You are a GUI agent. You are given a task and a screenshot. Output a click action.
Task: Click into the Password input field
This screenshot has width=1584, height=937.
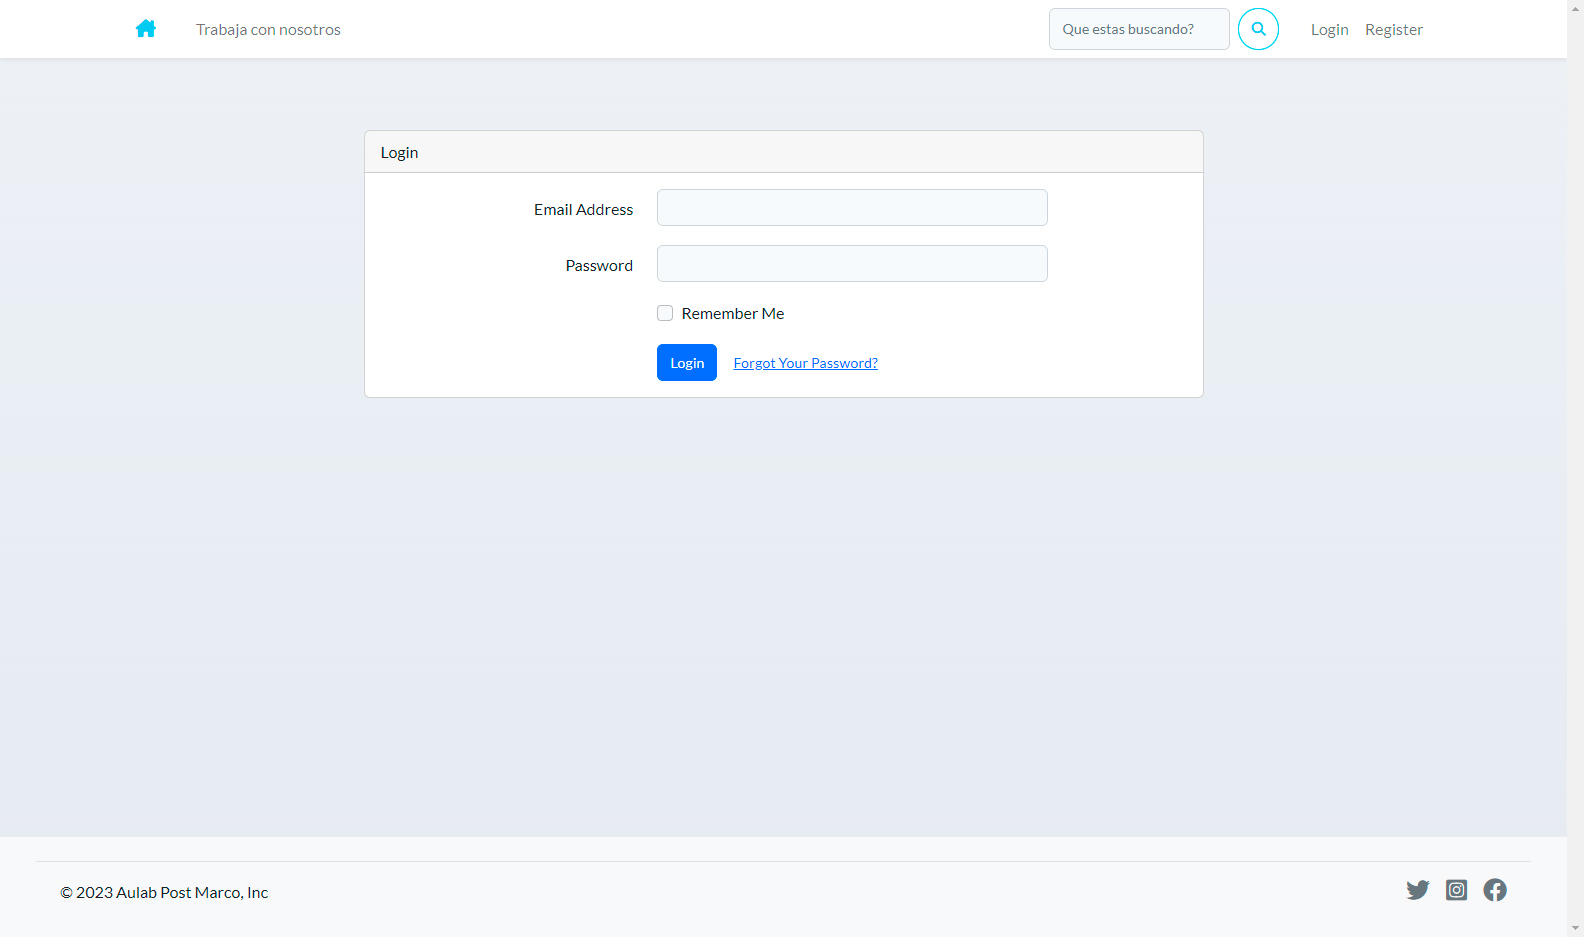852,264
